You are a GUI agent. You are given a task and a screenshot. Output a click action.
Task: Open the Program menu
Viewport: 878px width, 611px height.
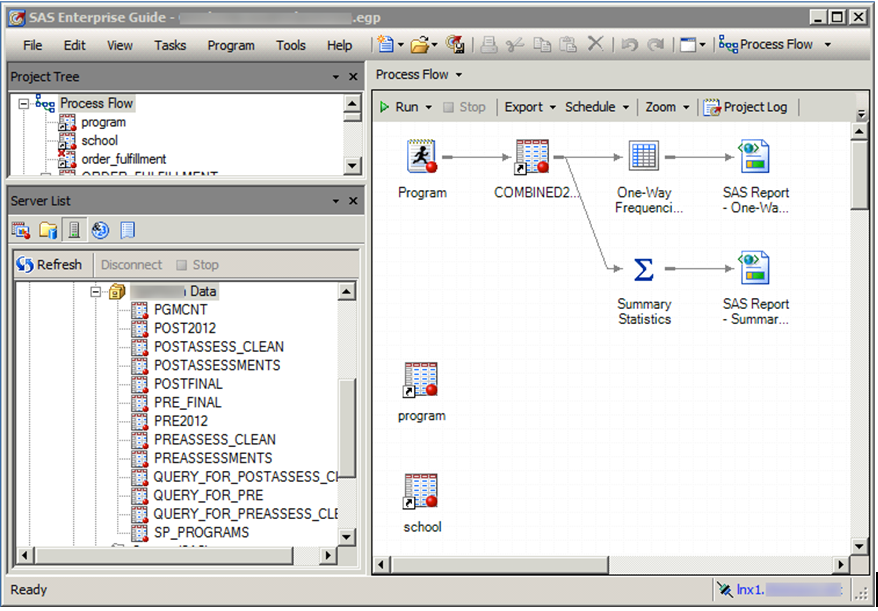click(x=231, y=45)
